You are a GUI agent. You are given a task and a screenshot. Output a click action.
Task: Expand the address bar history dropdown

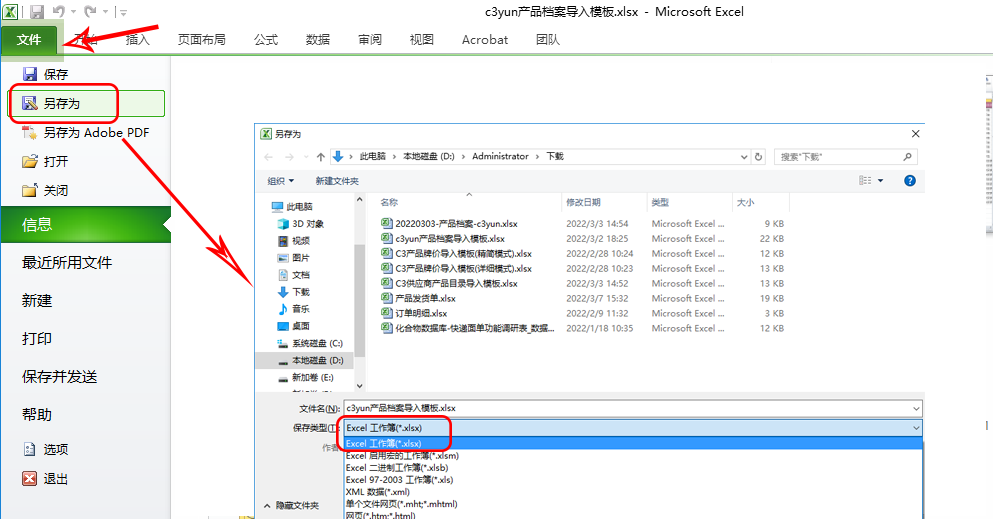tap(744, 157)
